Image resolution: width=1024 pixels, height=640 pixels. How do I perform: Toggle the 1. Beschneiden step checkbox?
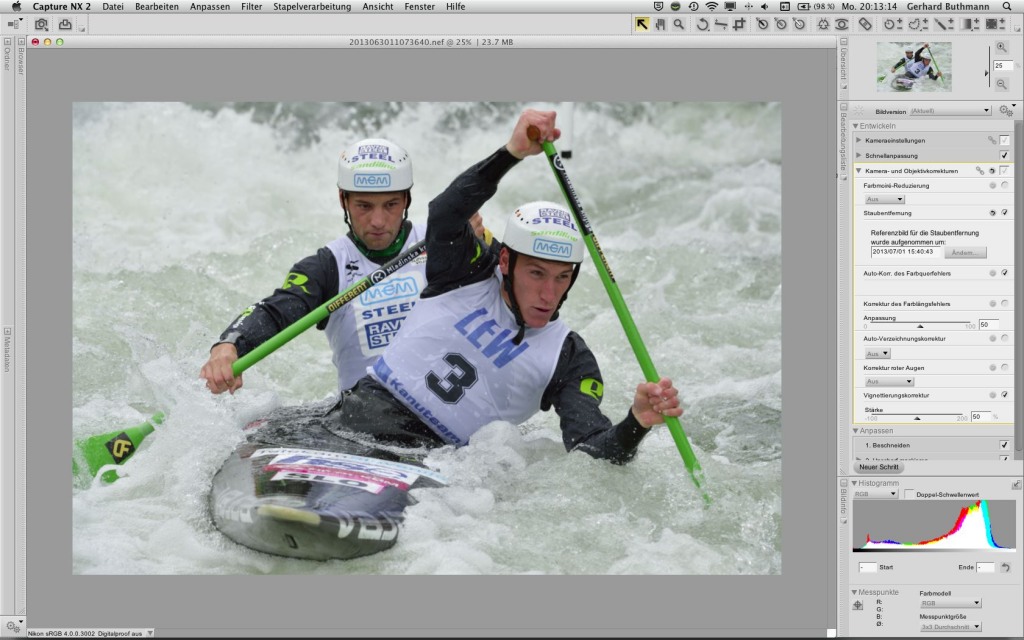coord(1004,445)
